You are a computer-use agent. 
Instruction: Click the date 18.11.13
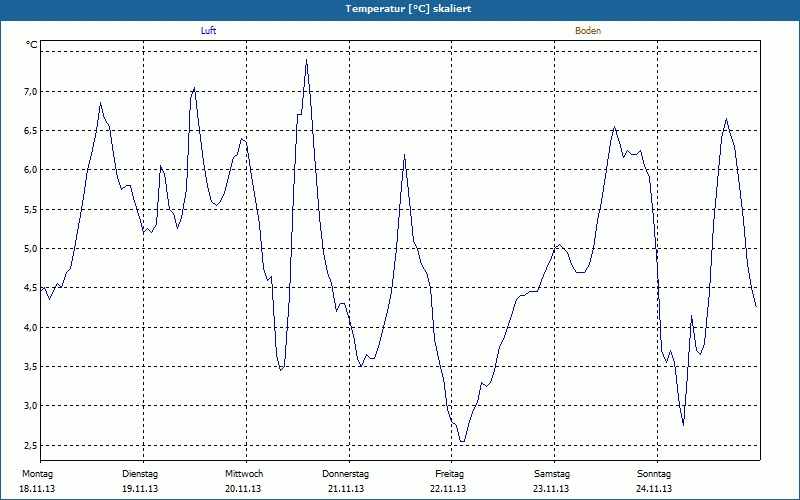[37, 489]
